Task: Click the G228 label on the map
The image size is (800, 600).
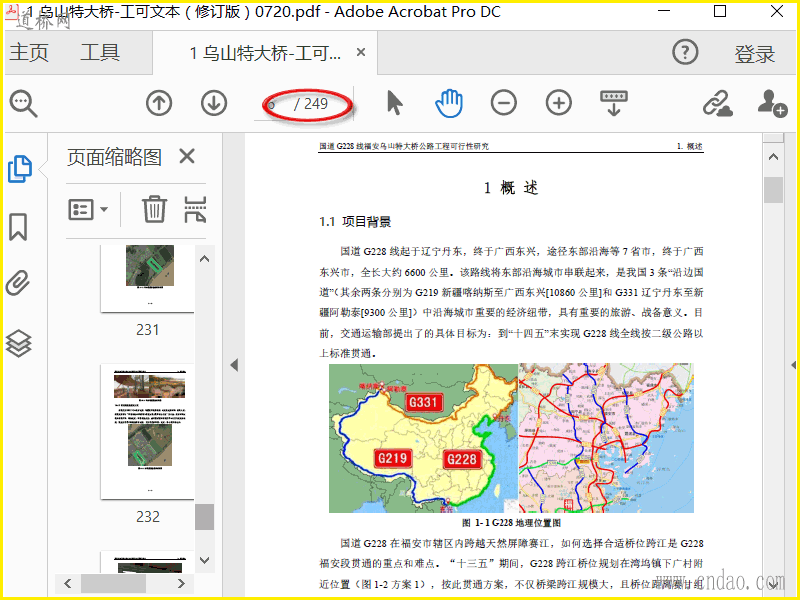Action: pos(461,460)
